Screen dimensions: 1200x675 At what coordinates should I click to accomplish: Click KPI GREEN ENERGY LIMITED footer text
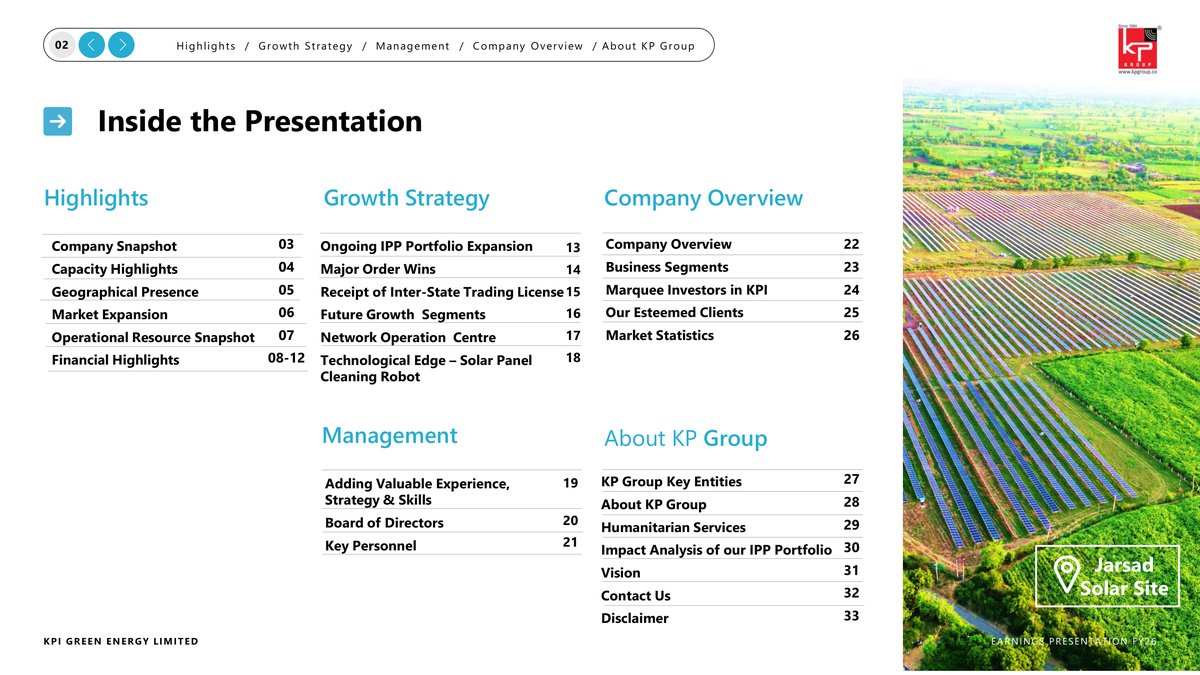(x=121, y=641)
